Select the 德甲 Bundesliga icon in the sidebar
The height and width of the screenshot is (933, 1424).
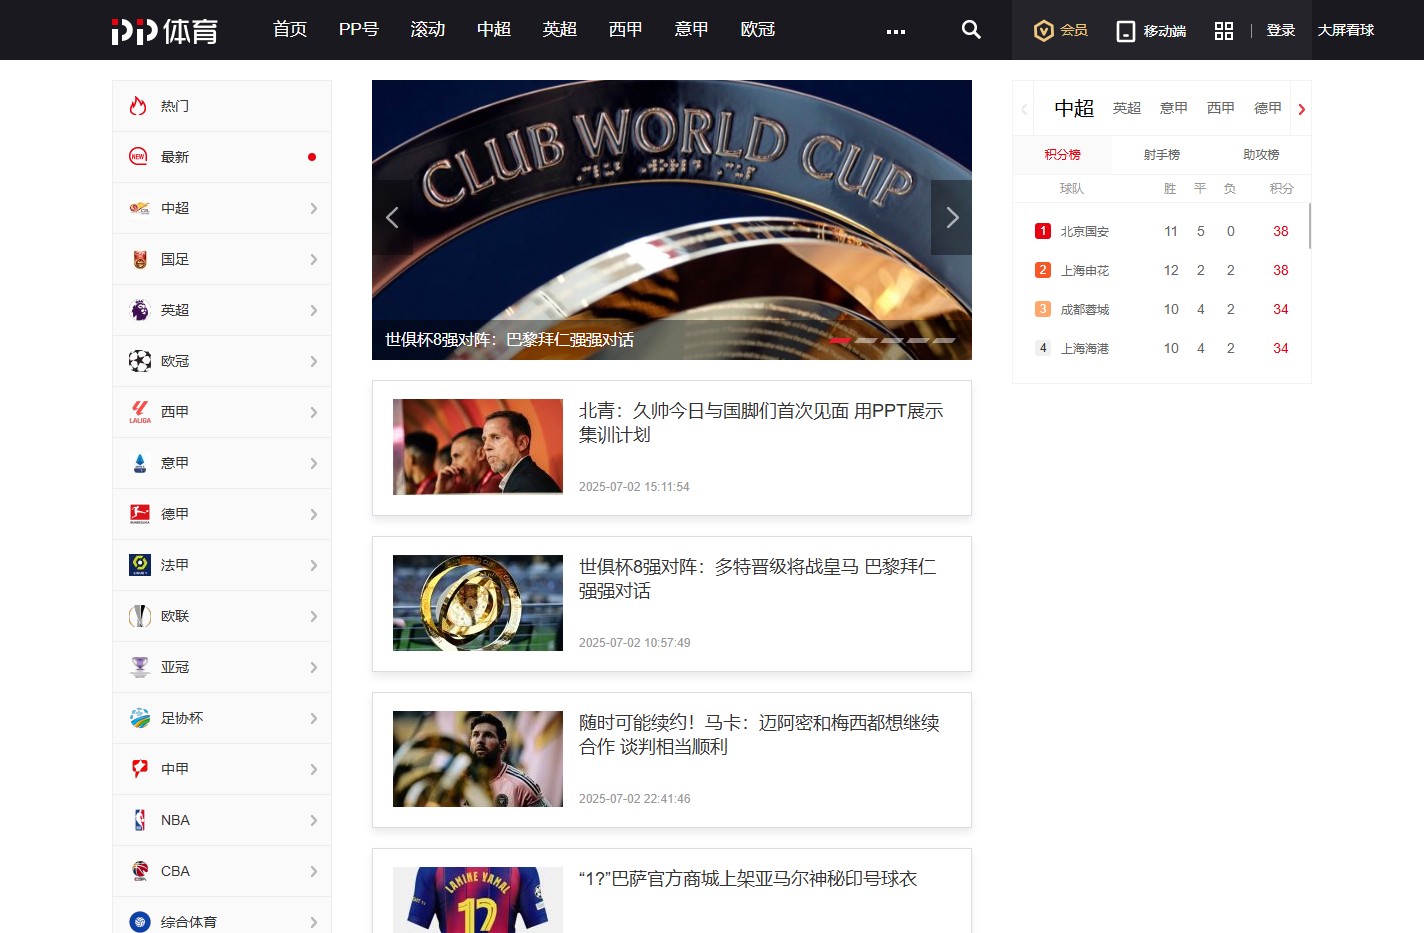pos(140,514)
